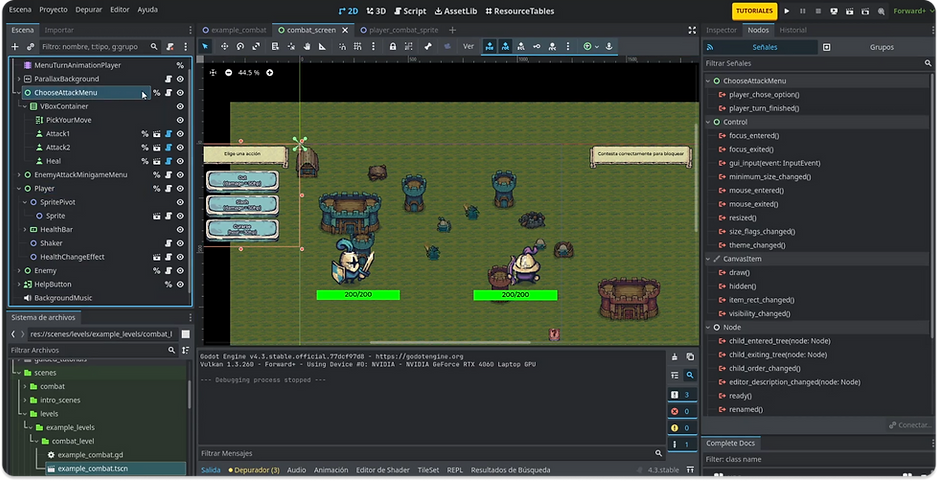The height and width of the screenshot is (481, 938).
Task: Open the Depurar menu
Action: (x=89, y=10)
